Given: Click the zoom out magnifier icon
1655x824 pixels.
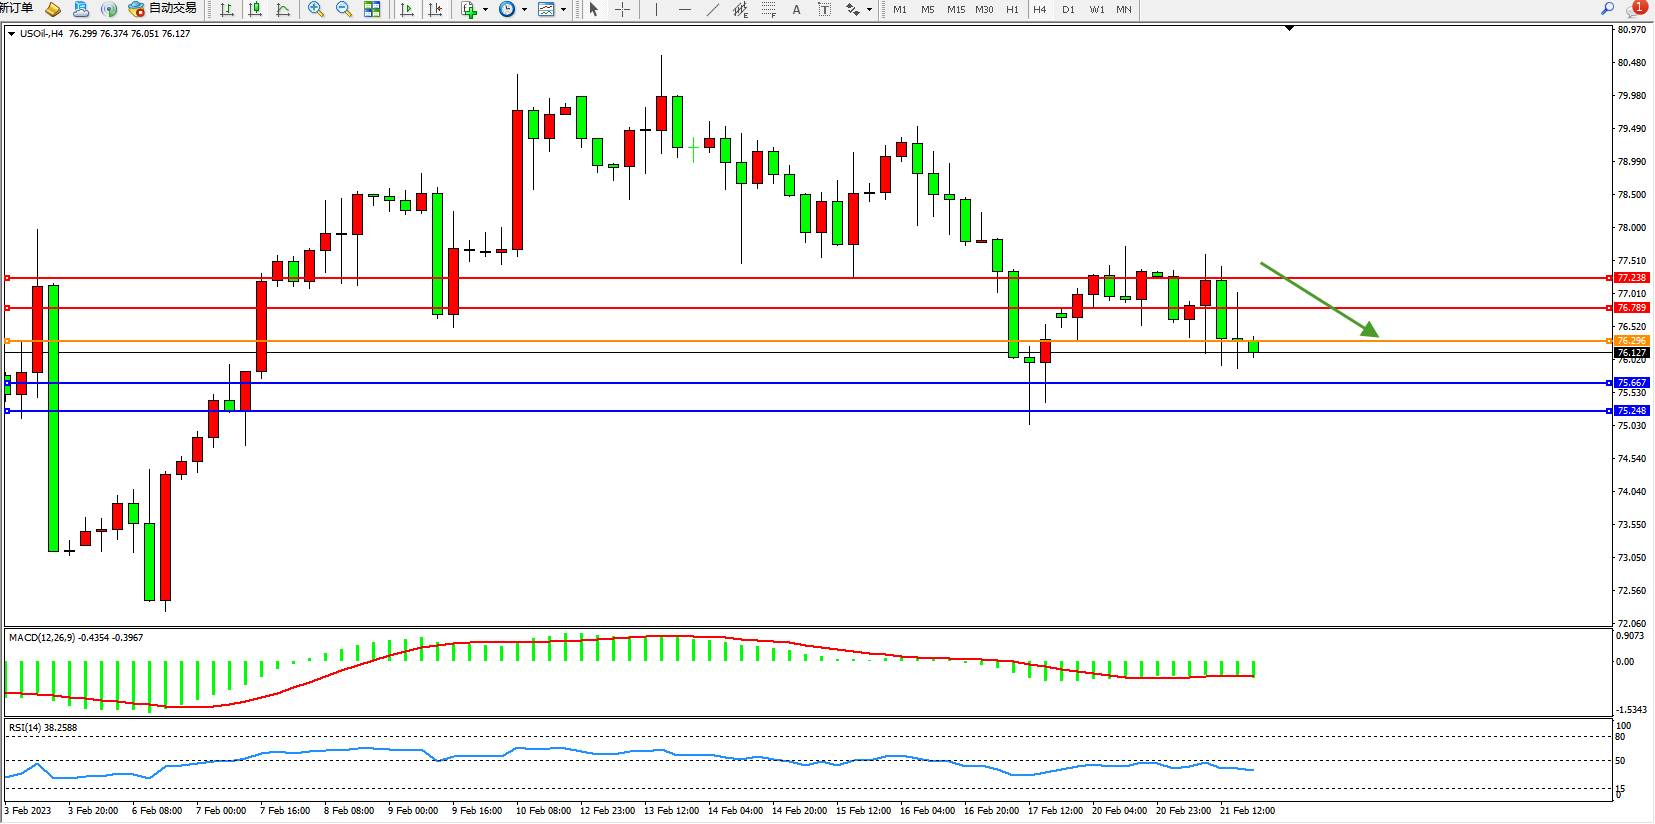Looking at the screenshot, I should [x=344, y=9].
